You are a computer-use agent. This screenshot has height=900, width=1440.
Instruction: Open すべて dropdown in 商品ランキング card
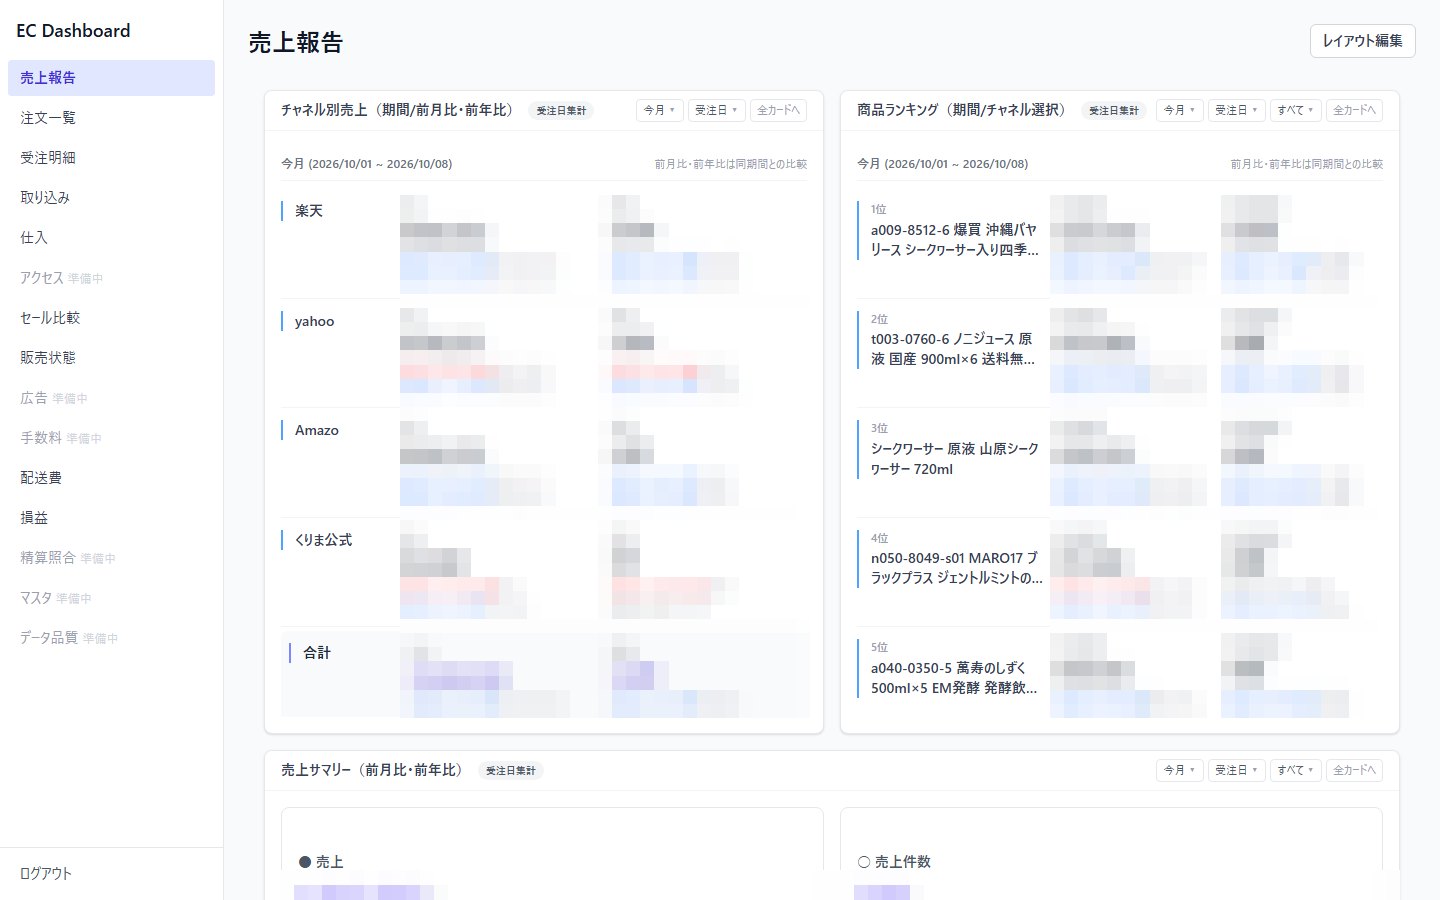point(1296,110)
